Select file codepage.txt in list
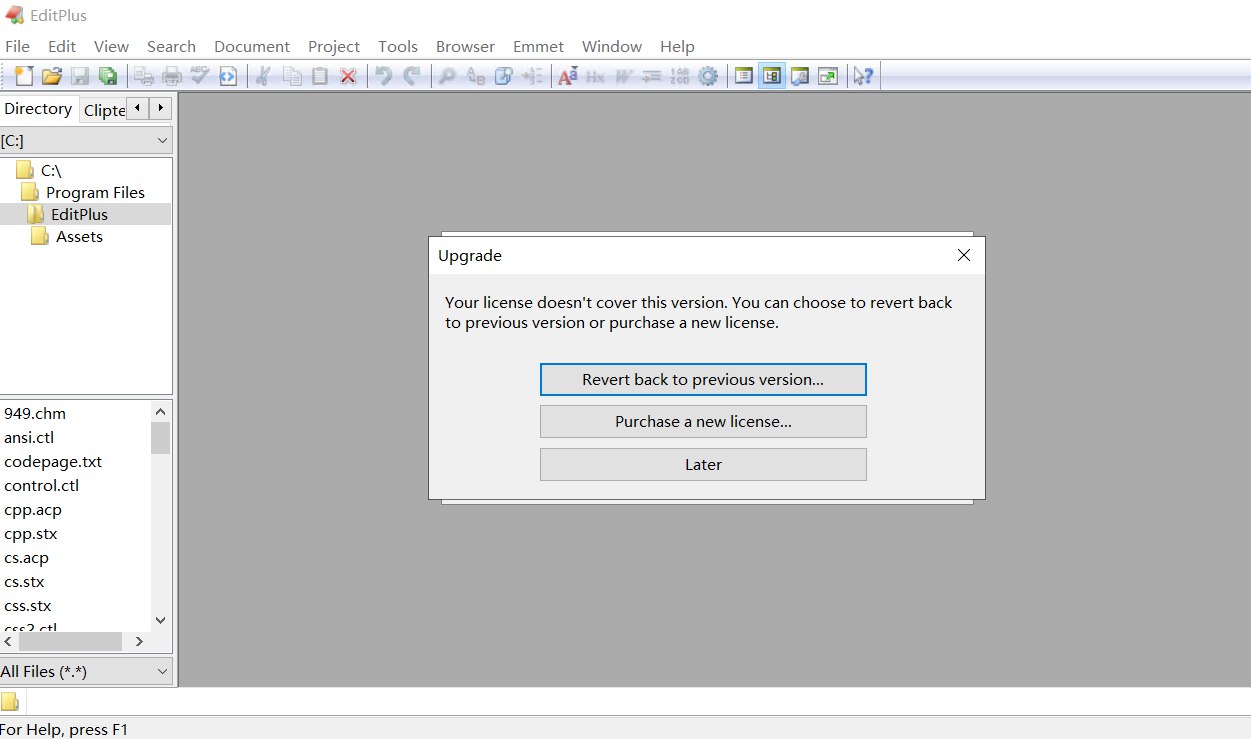The width and height of the screenshot is (1251, 739). tap(53, 462)
